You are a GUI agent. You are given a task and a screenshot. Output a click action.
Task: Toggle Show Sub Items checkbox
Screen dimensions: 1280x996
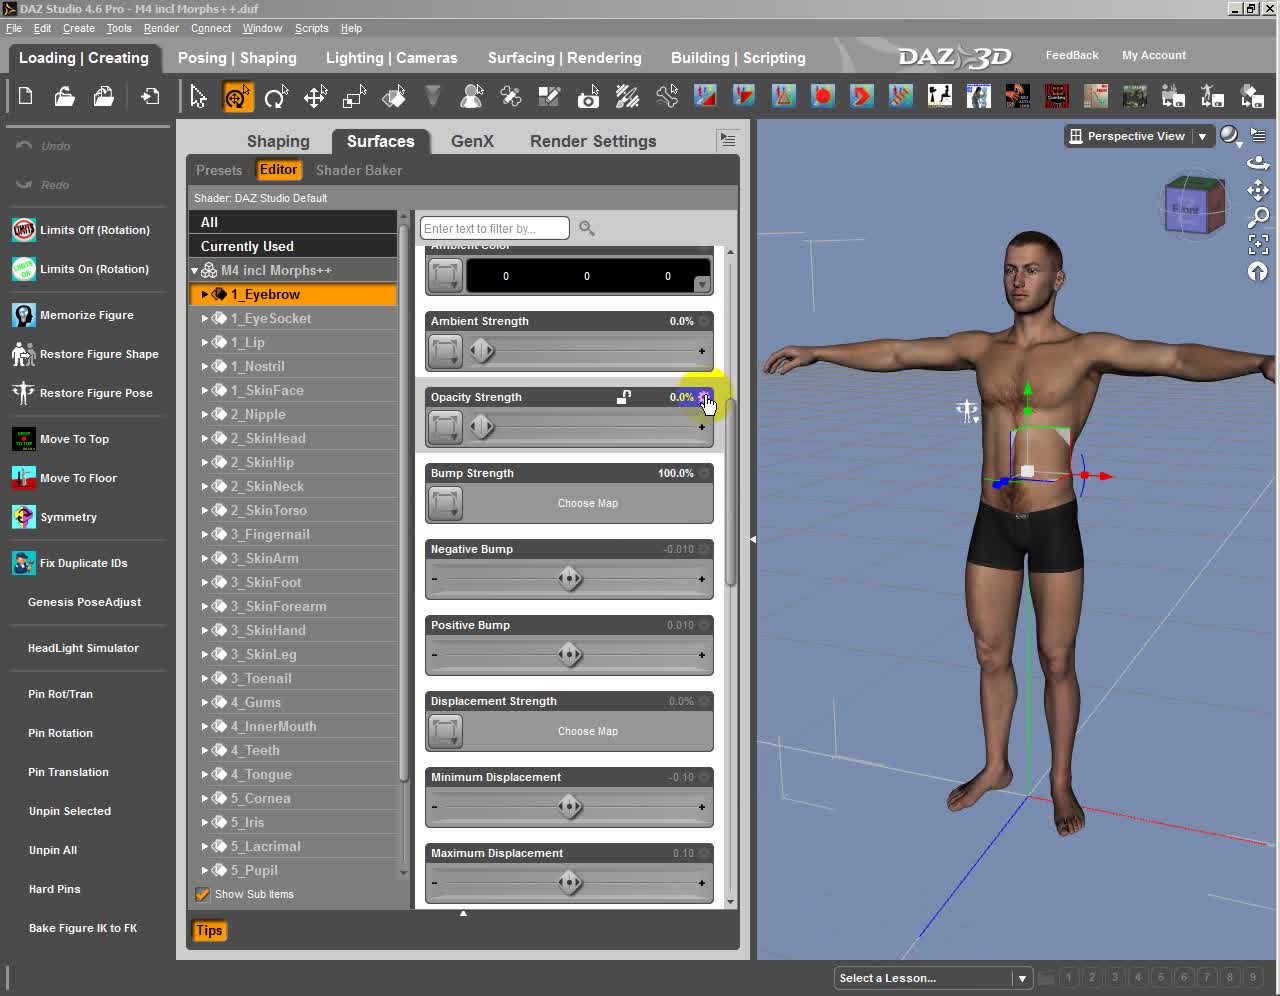pos(203,895)
